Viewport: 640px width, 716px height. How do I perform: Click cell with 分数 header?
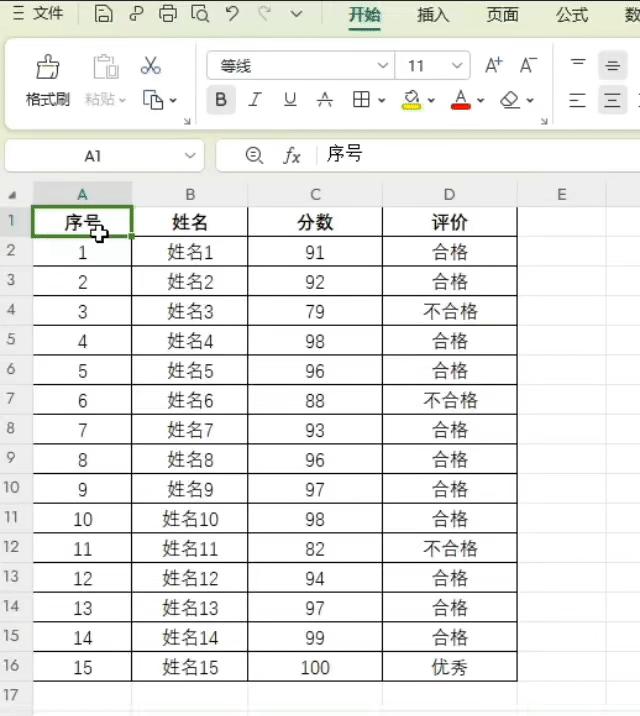click(x=315, y=222)
